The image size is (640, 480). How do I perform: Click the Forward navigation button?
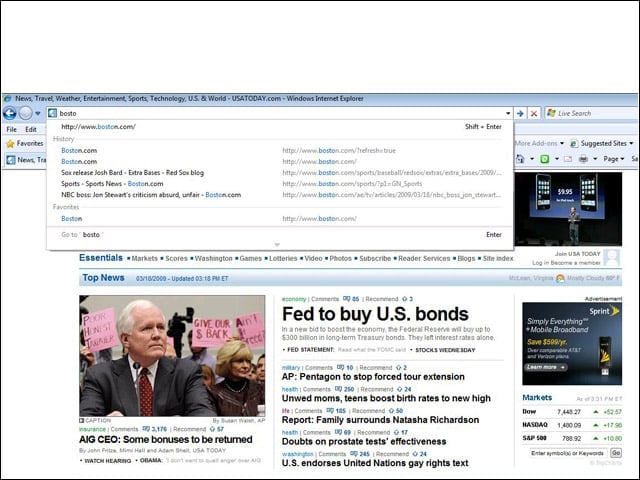[x=25, y=113]
